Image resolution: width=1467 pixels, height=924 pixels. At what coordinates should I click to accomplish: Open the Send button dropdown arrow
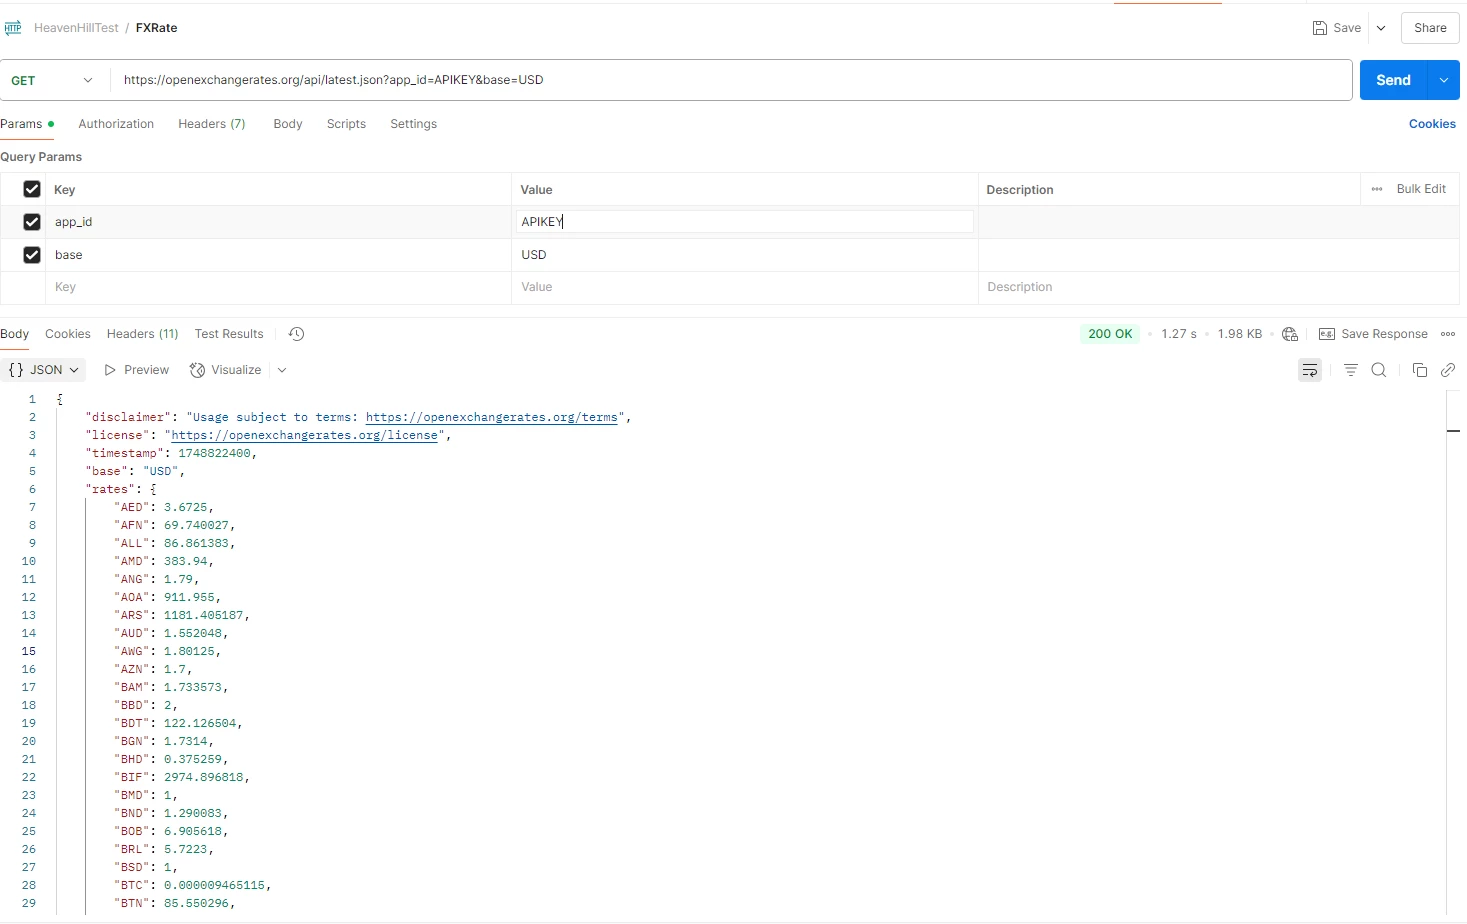1444,80
